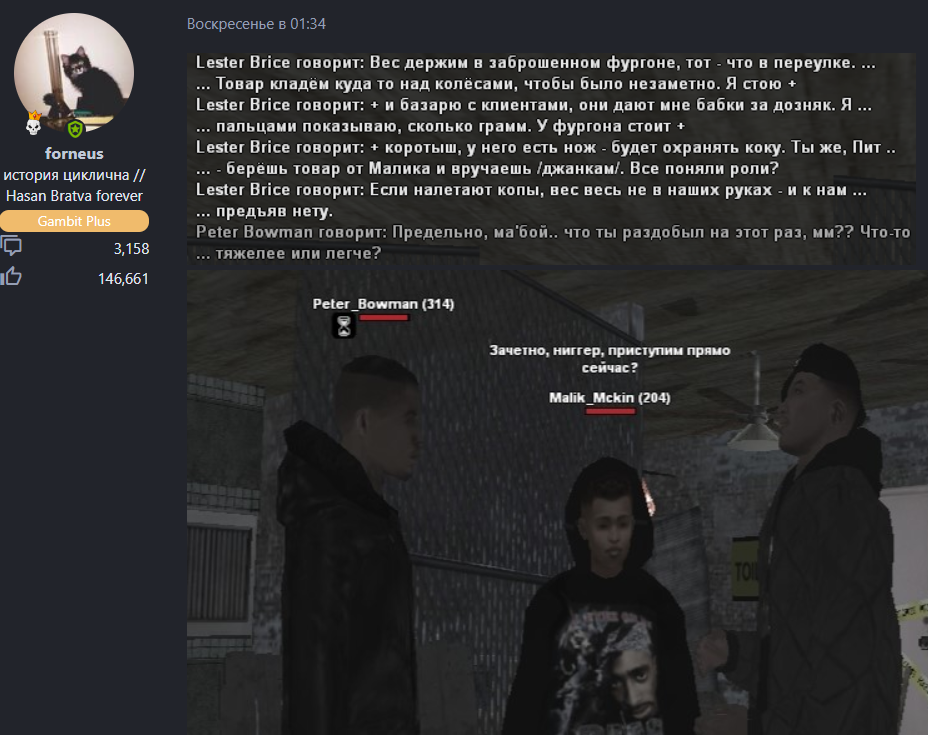Click the Malik_Mckin (204) name tag

(610, 398)
